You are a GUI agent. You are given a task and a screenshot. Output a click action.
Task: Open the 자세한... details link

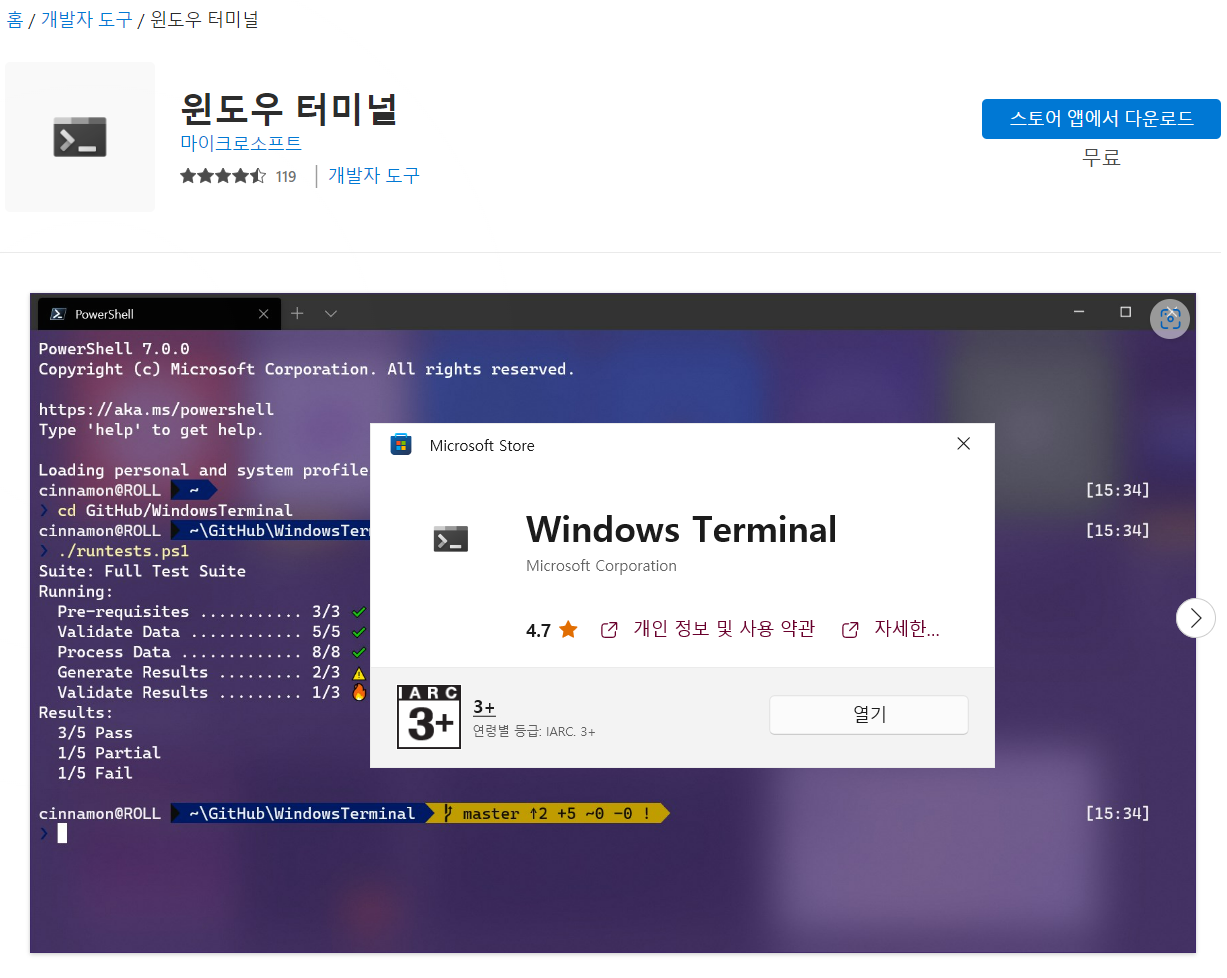(x=891, y=629)
